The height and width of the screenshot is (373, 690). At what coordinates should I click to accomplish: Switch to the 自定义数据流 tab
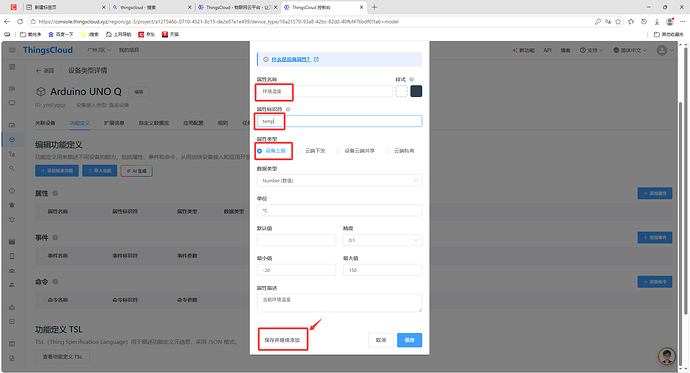point(154,123)
